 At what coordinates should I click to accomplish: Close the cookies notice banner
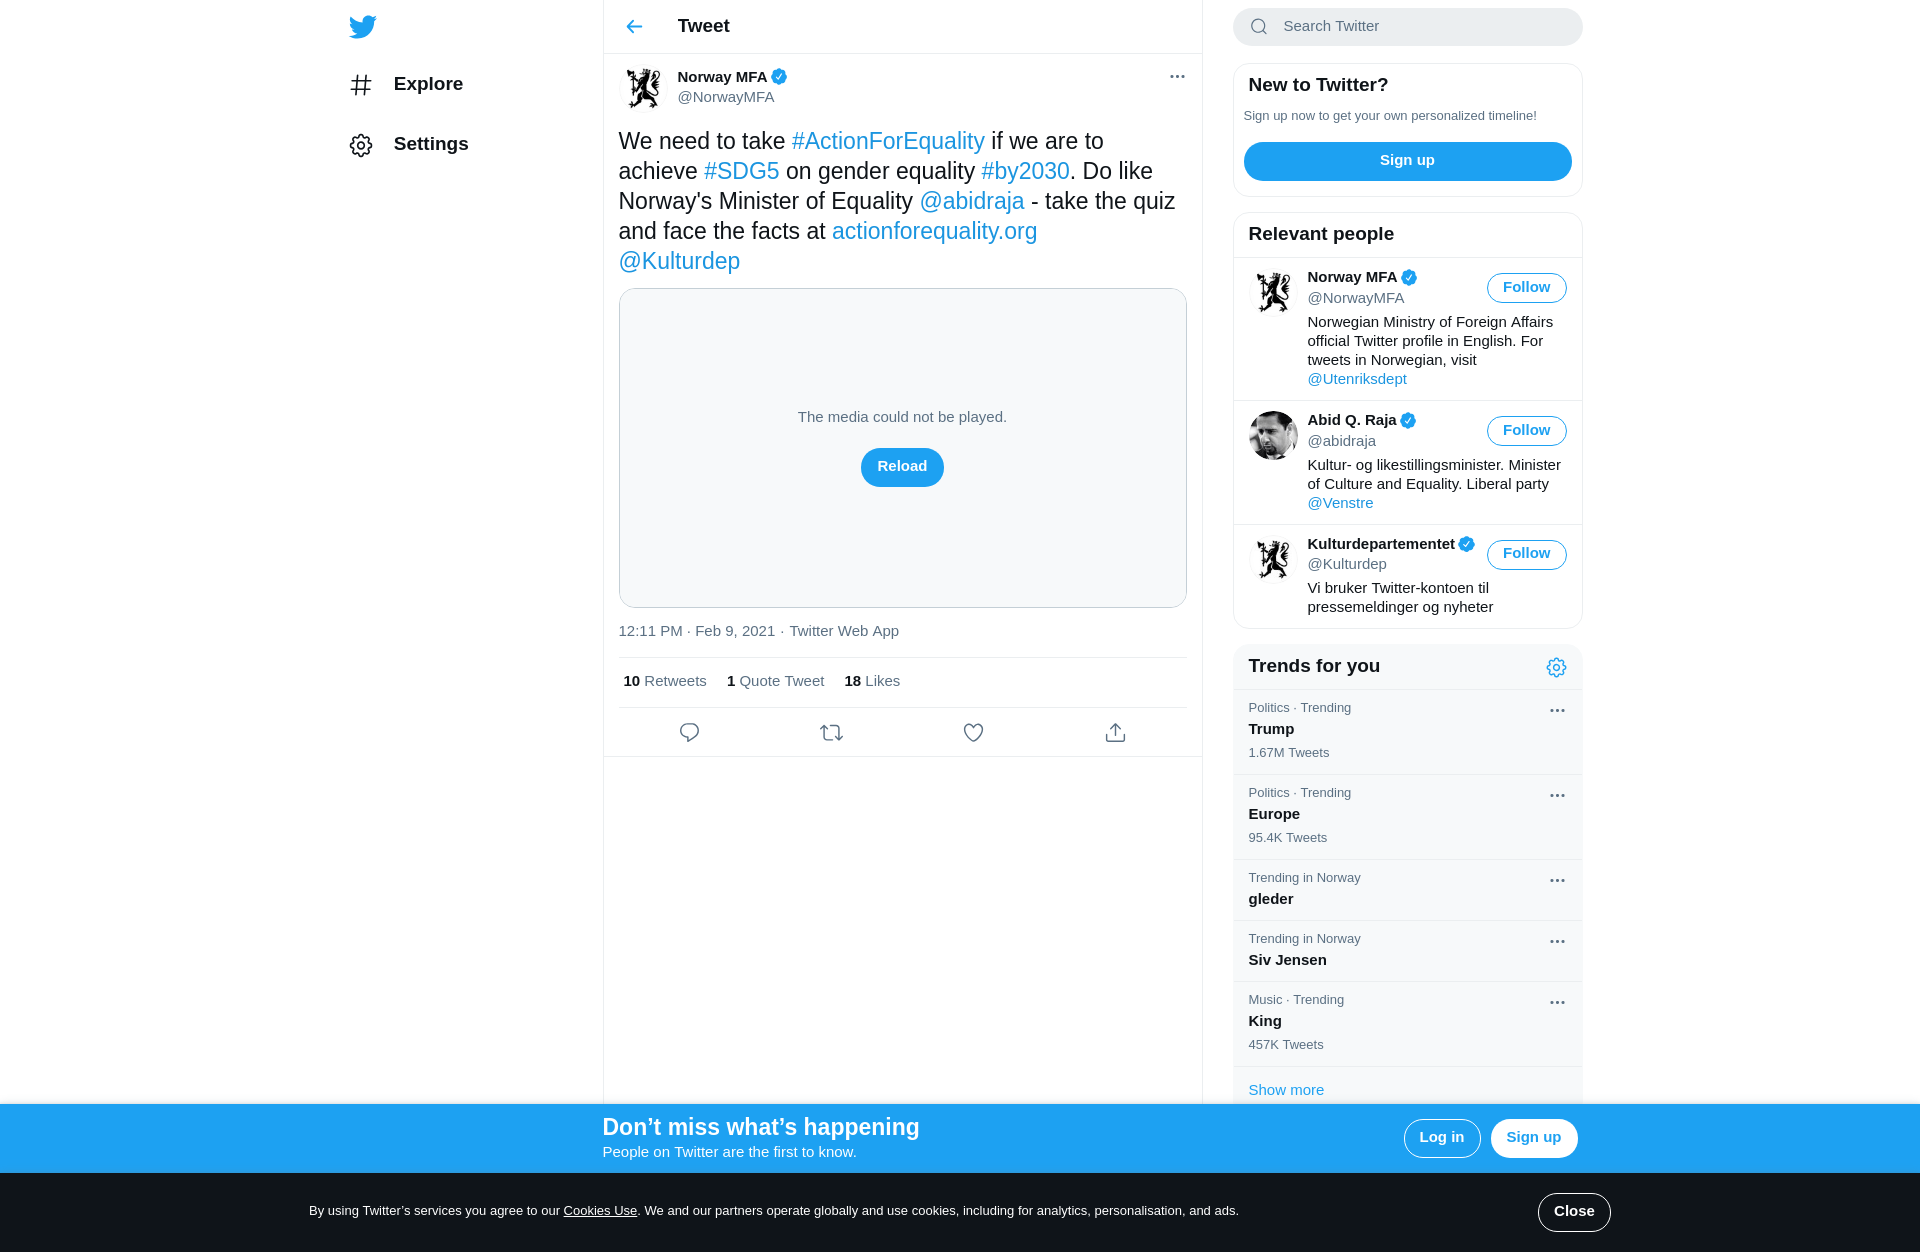pyautogui.click(x=1574, y=1212)
